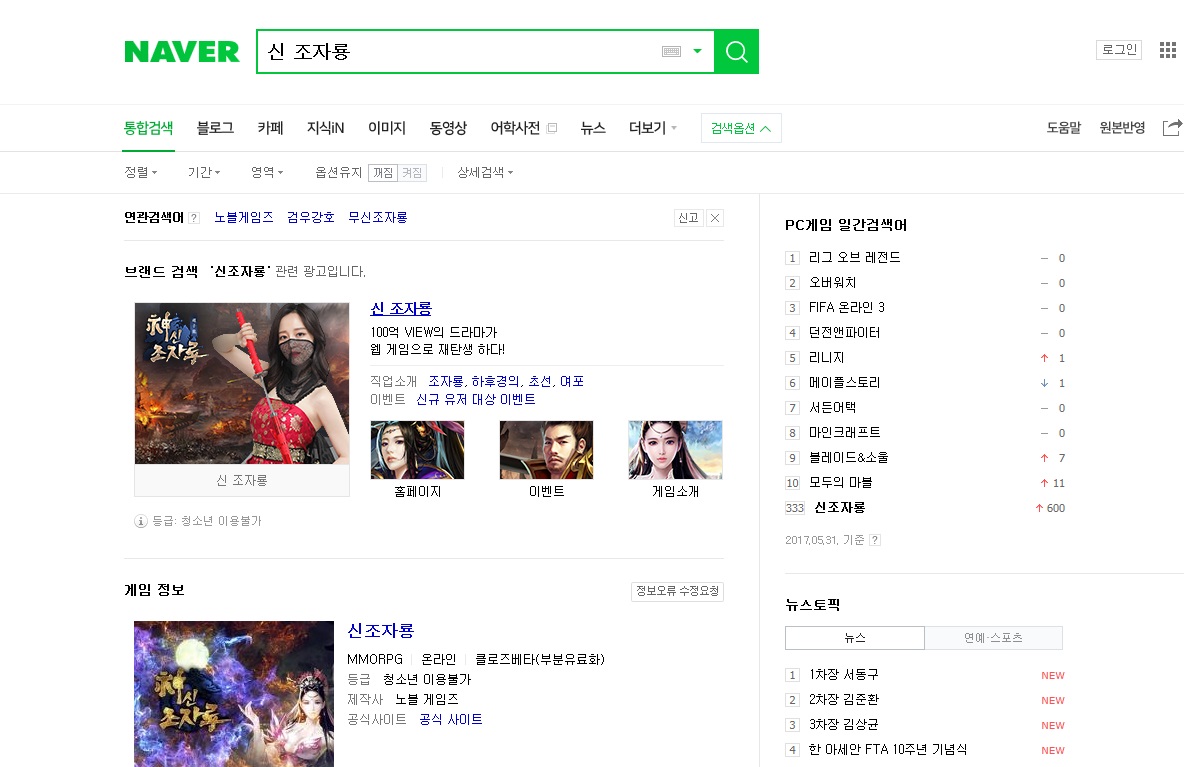Click the 신 조자룡 brand banner image
The height and width of the screenshot is (767, 1184).
242,384
